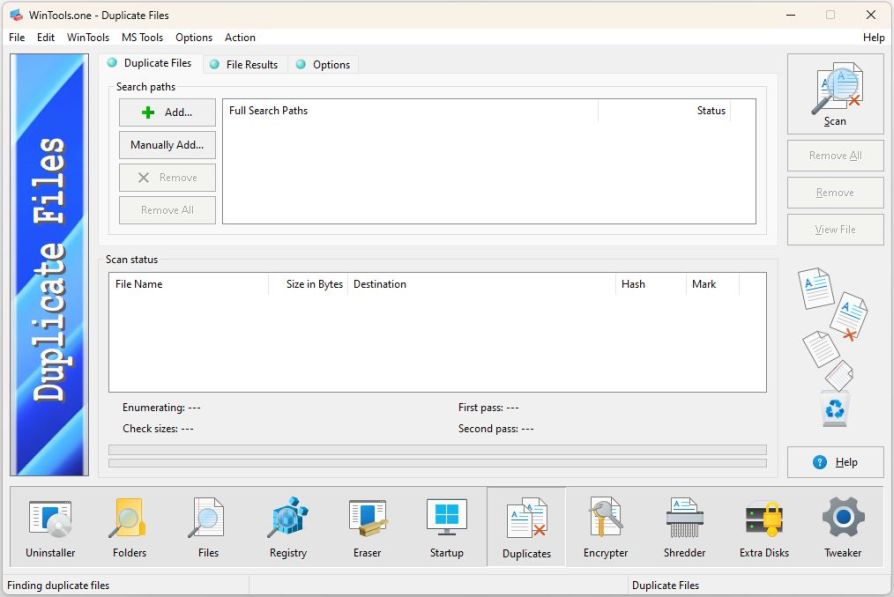
Task: Click the Second pass status text
Action: pyautogui.click(x=496, y=429)
